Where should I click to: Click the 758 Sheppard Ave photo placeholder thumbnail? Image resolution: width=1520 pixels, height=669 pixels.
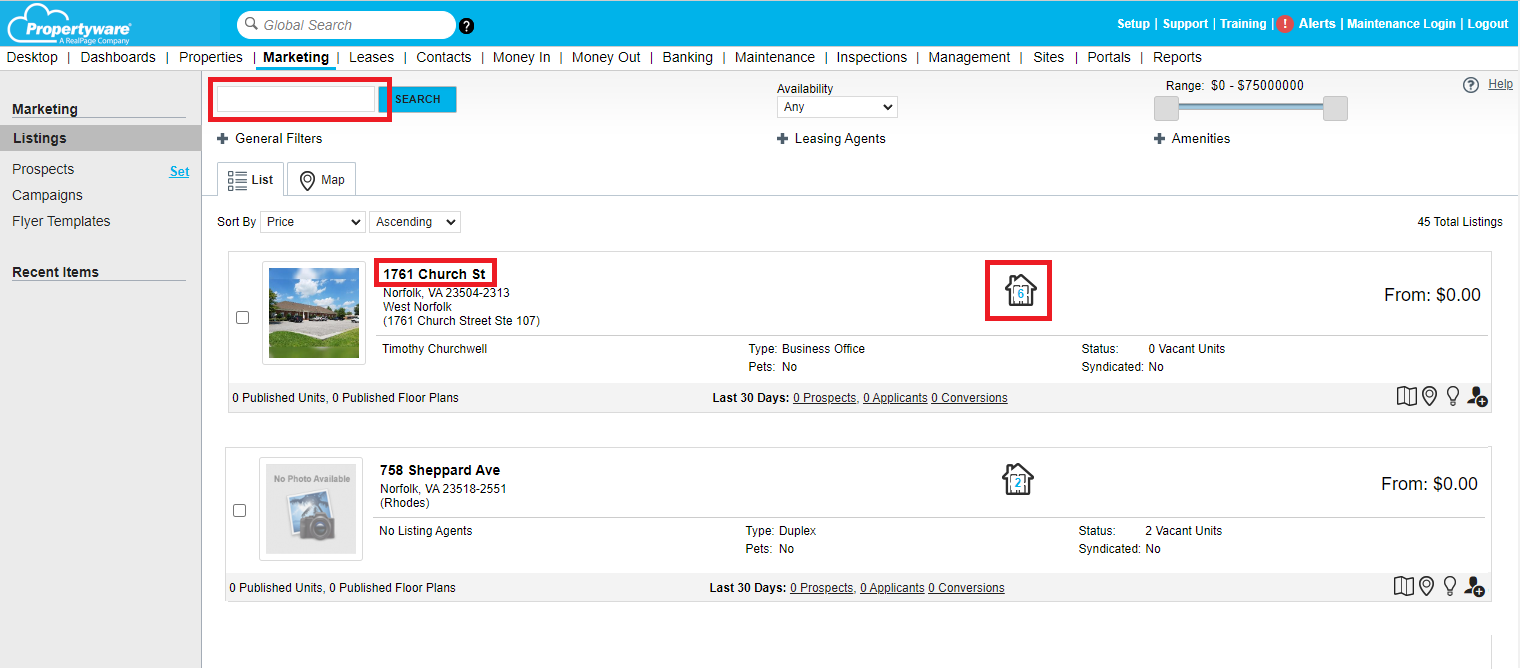311,509
